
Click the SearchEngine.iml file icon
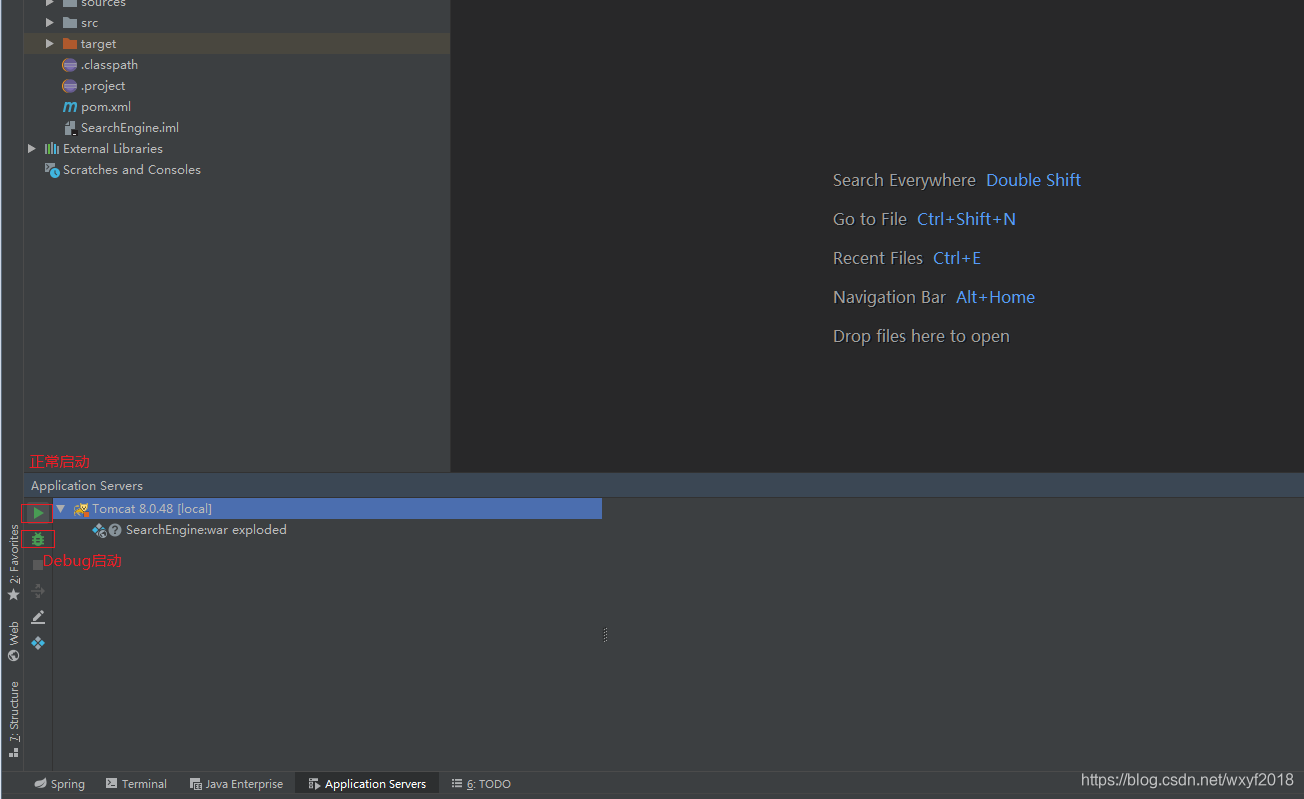click(70, 128)
